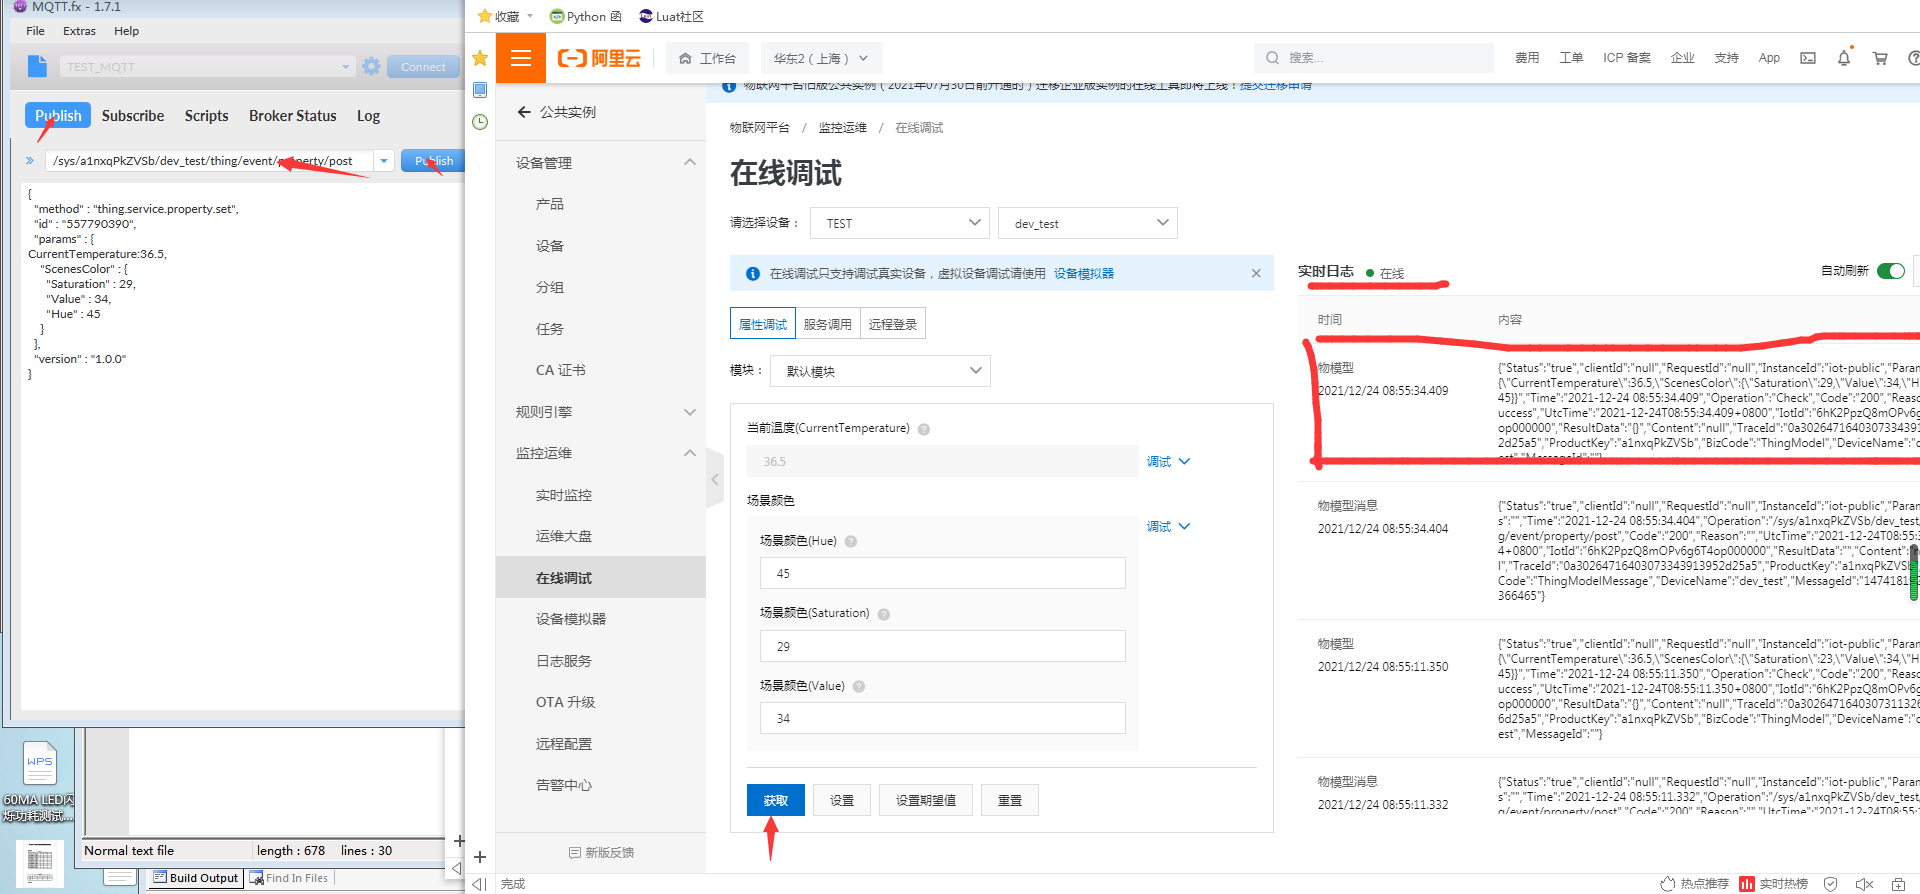Click the mute speaker icon in status bar
The height and width of the screenshot is (894, 1920).
click(x=1864, y=884)
